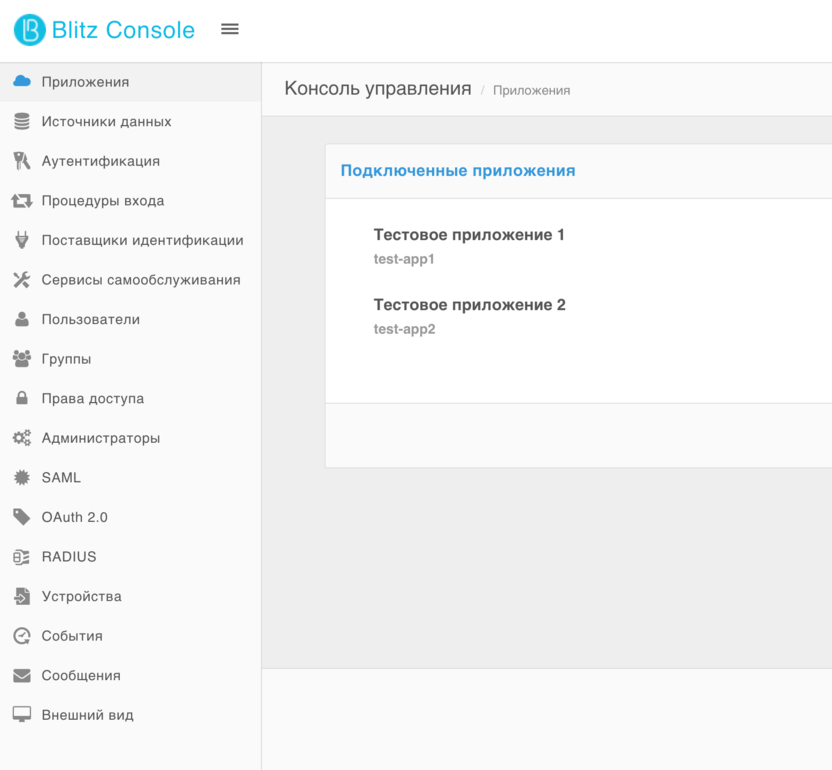Viewport: 832px width, 770px height.
Task: Select Процедуры входа in sidebar
Action: [x=131, y=201]
